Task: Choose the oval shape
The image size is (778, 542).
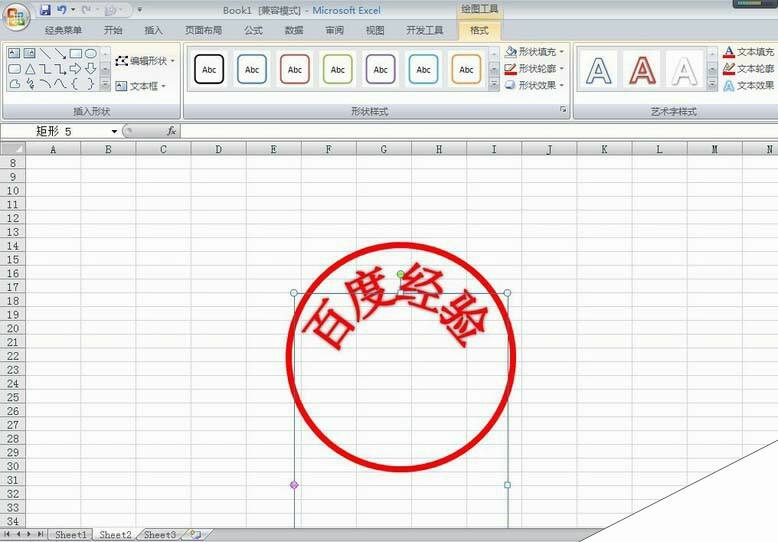Action: click(x=90, y=54)
